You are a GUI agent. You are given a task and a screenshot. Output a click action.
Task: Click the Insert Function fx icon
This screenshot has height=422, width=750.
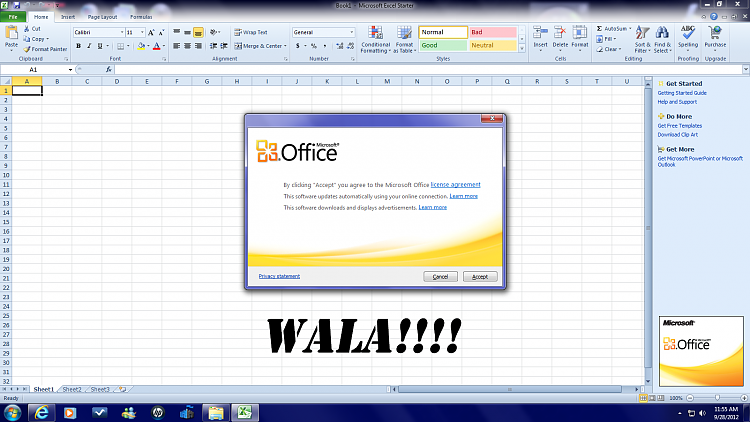coord(109,69)
